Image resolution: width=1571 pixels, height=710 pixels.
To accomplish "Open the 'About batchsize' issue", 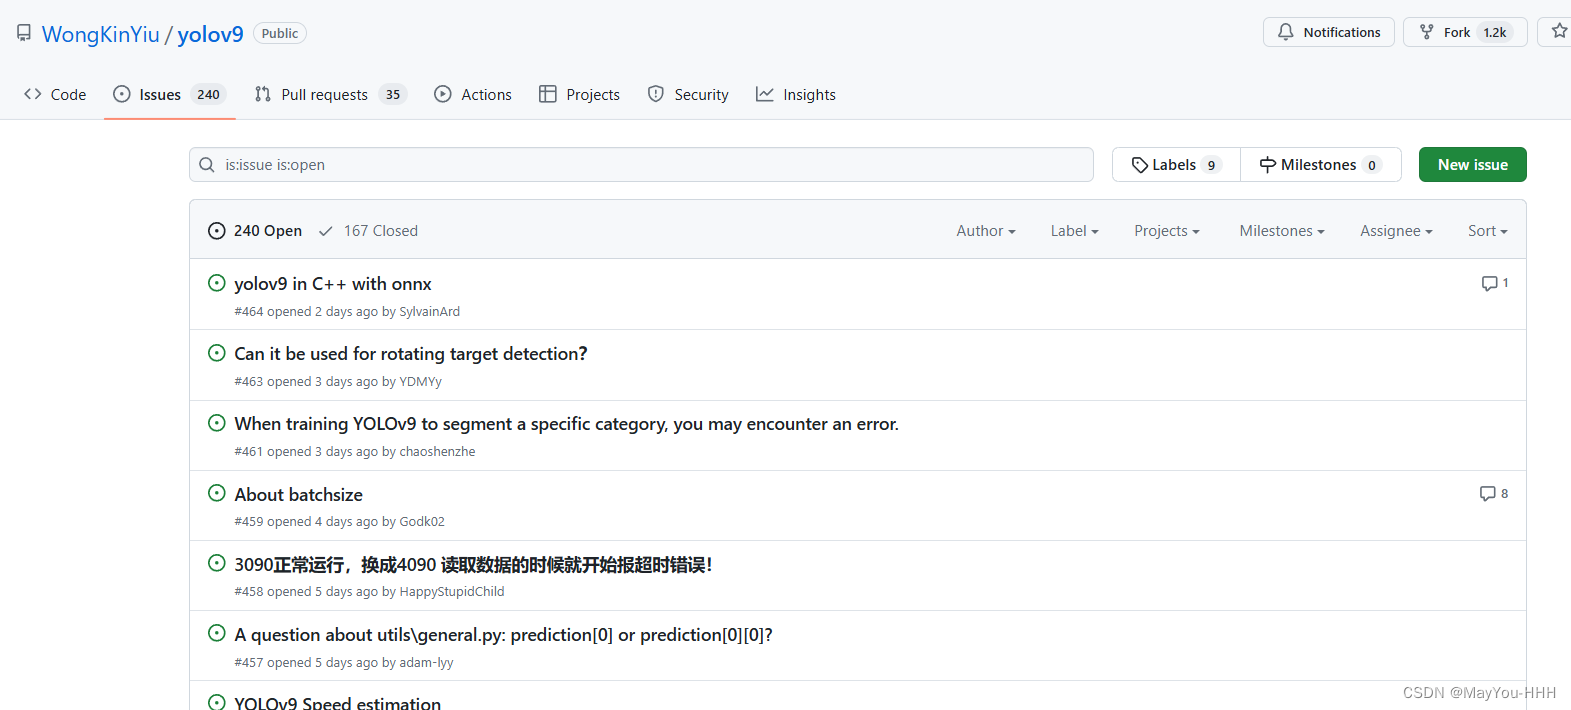I will [298, 495].
